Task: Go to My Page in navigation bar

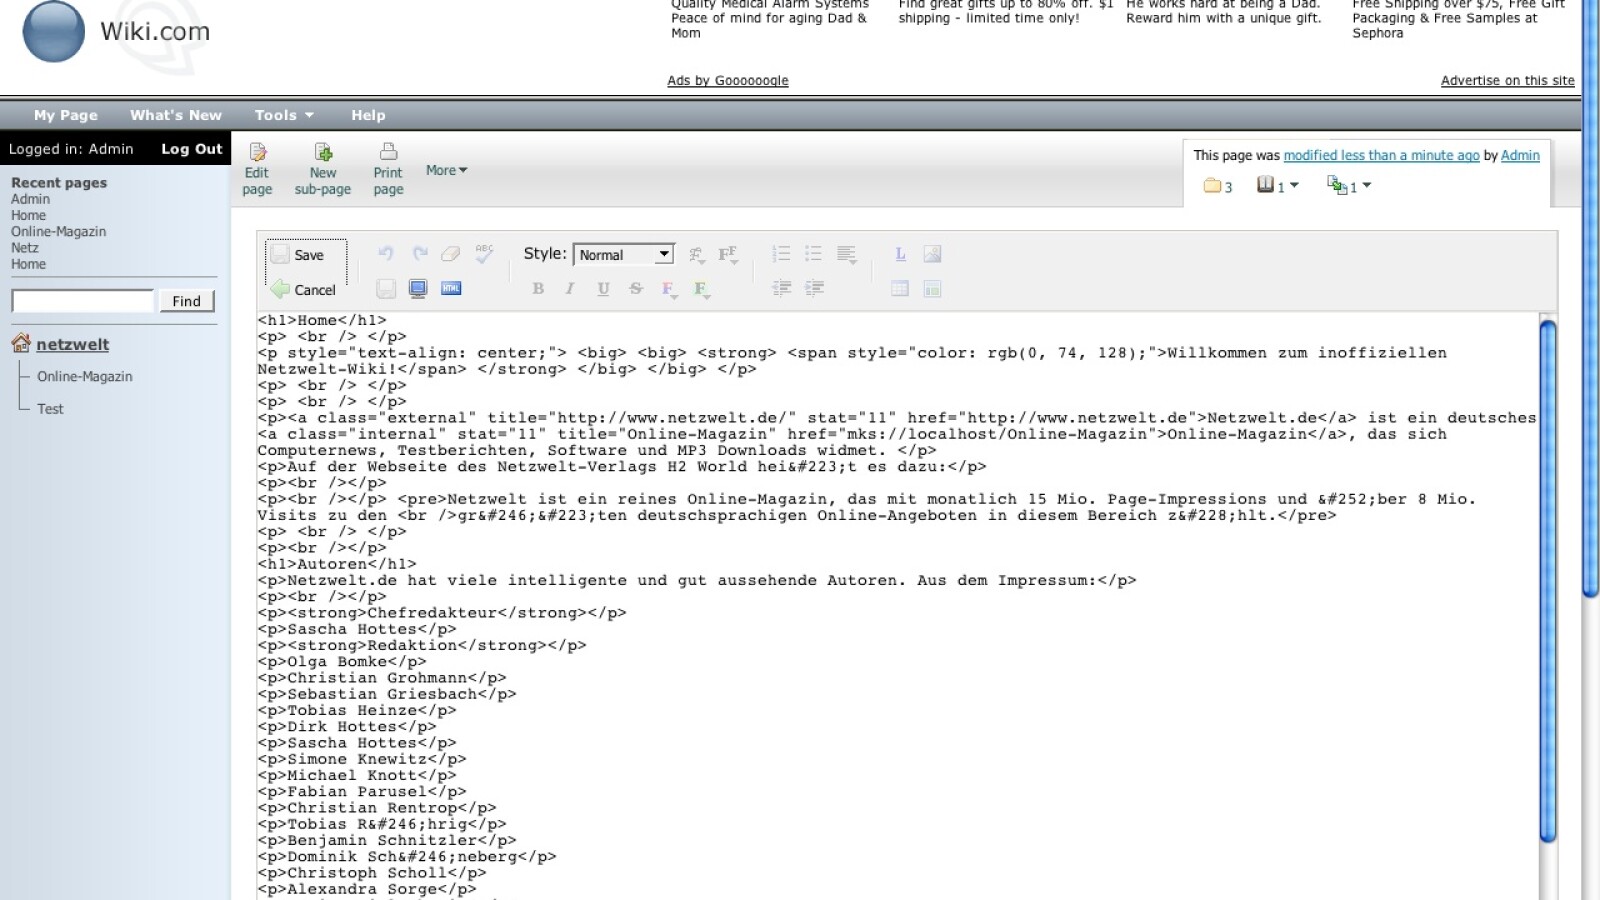Action: 65,115
